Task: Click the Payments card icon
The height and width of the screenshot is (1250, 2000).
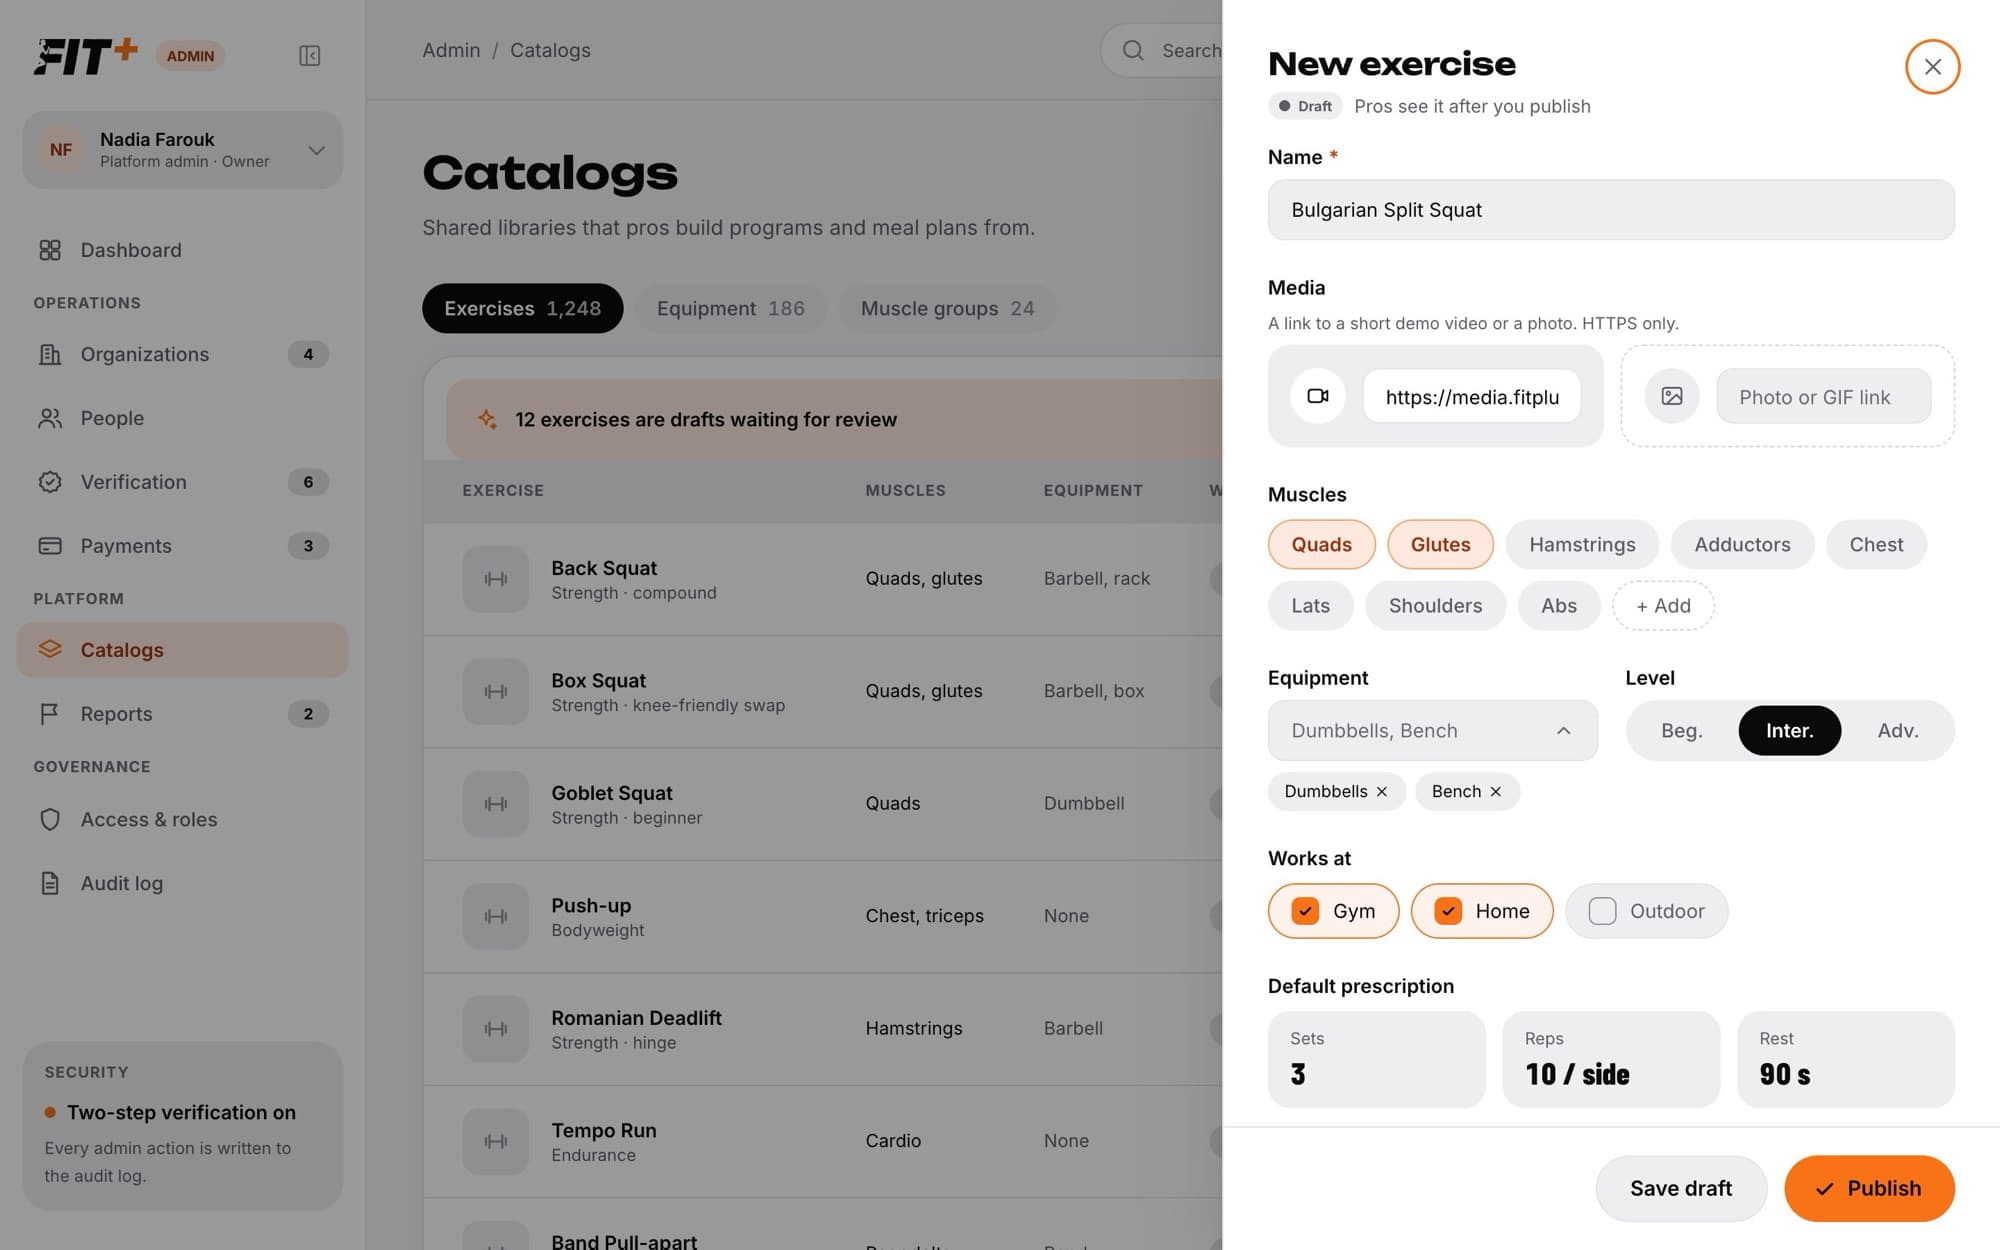Action: coord(50,546)
